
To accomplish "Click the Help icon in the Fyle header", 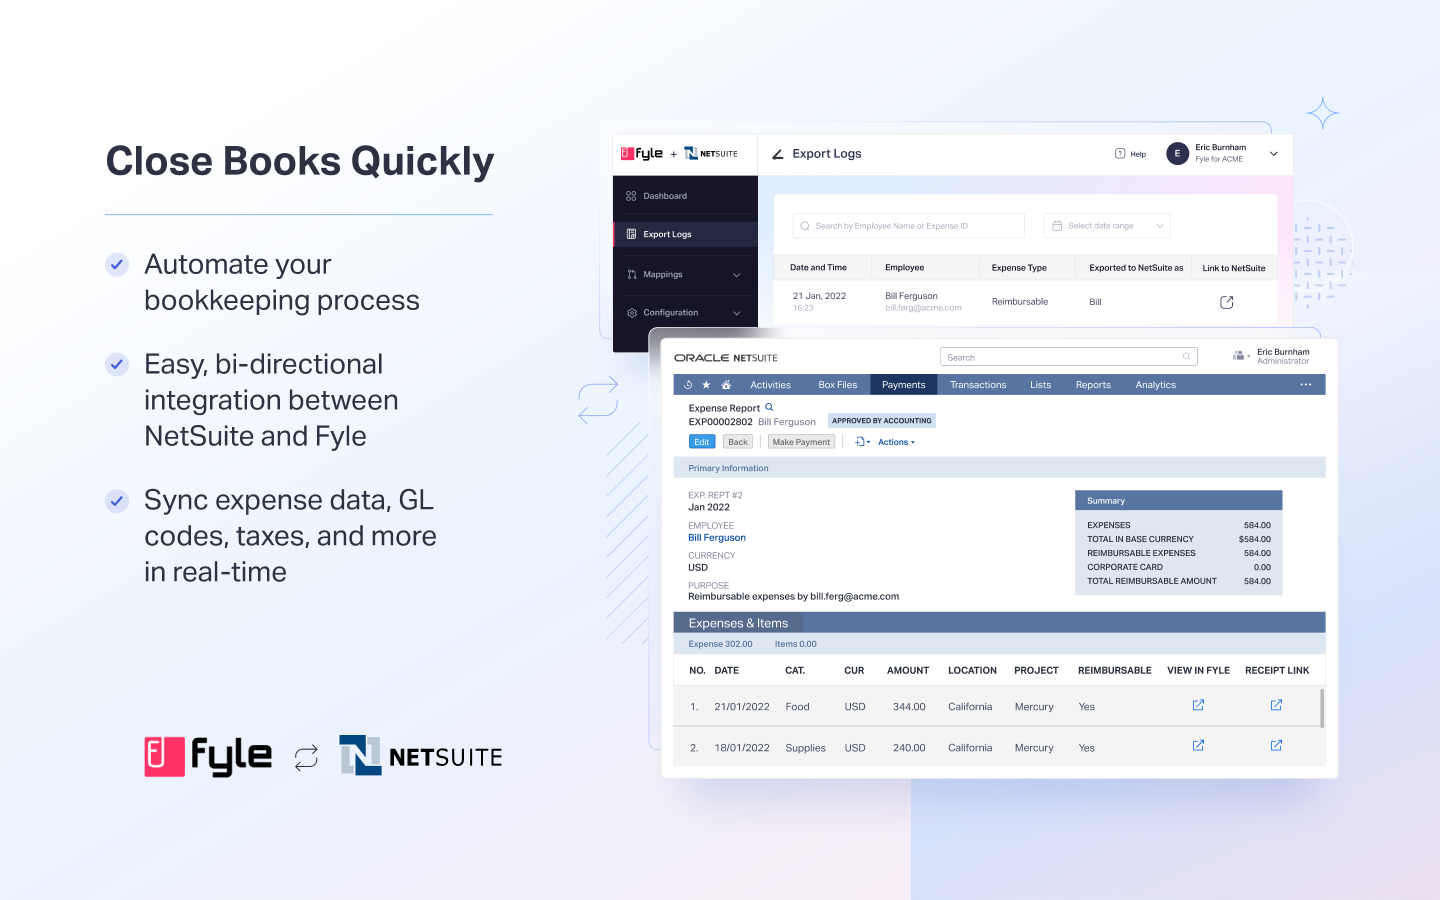I will coord(1120,154).
